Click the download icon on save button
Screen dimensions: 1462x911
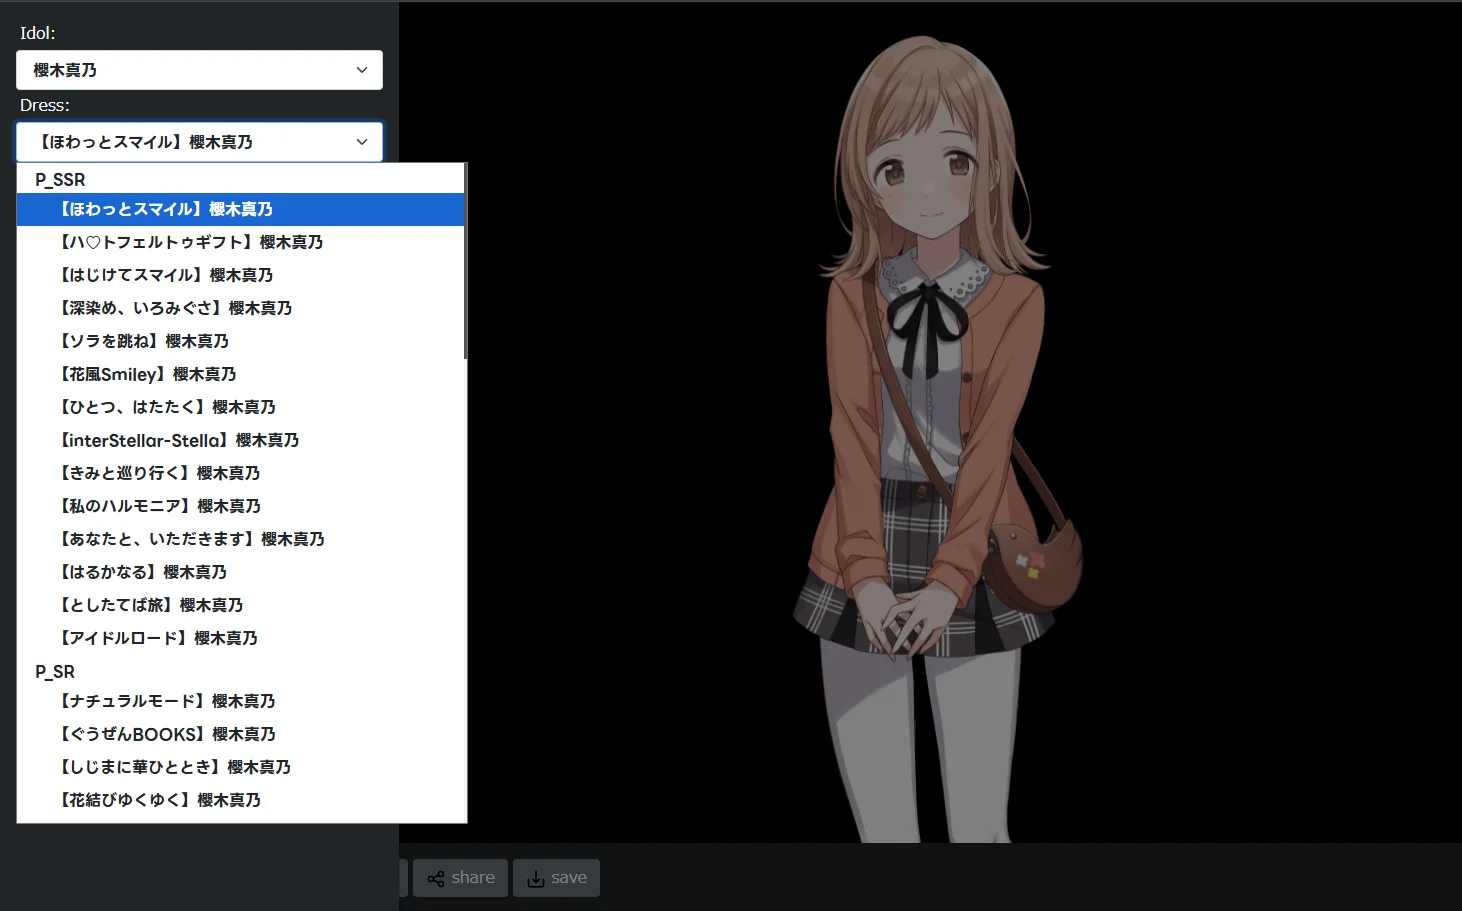coord(536,879)
